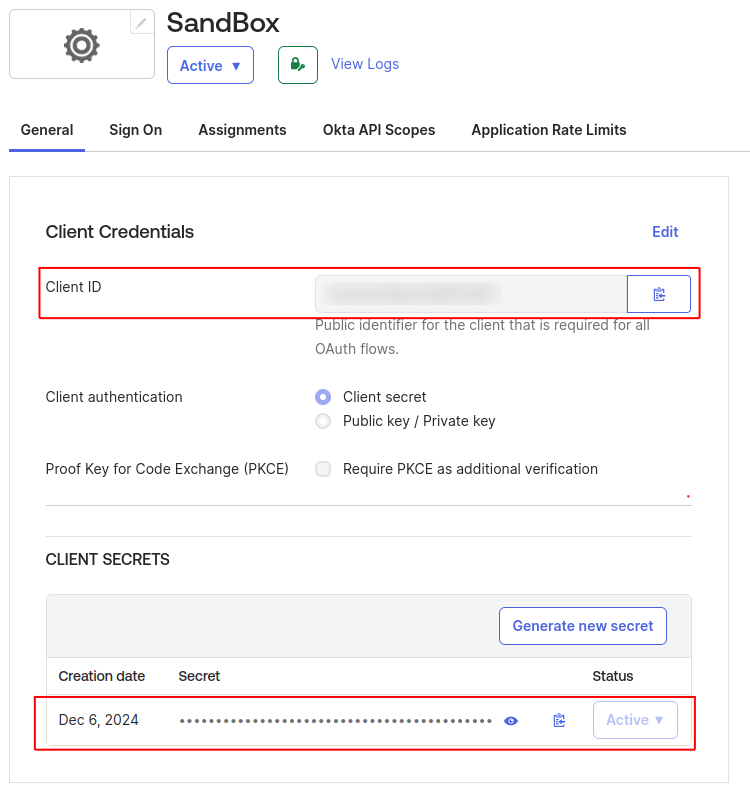Click the Creation date column header
The height and width of the screenshot is (794, 750).
pos(102,677)
